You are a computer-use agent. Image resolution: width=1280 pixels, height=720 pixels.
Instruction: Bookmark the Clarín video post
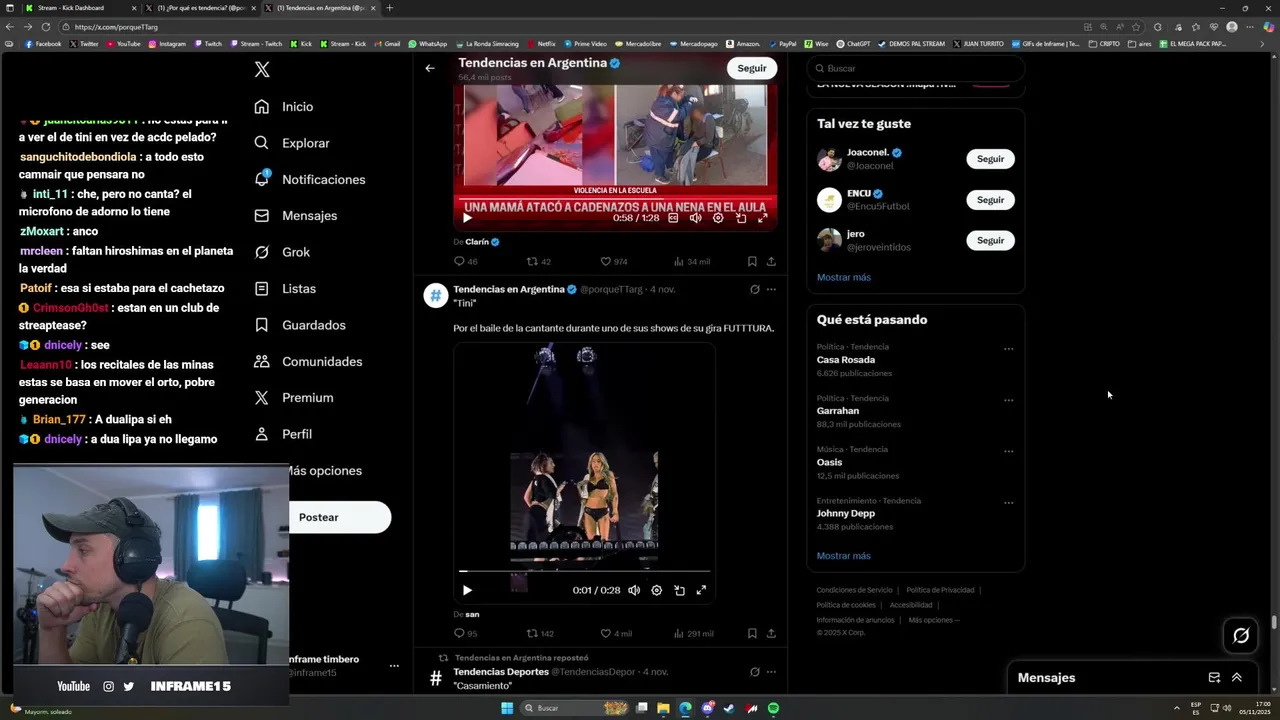(752, 262)
